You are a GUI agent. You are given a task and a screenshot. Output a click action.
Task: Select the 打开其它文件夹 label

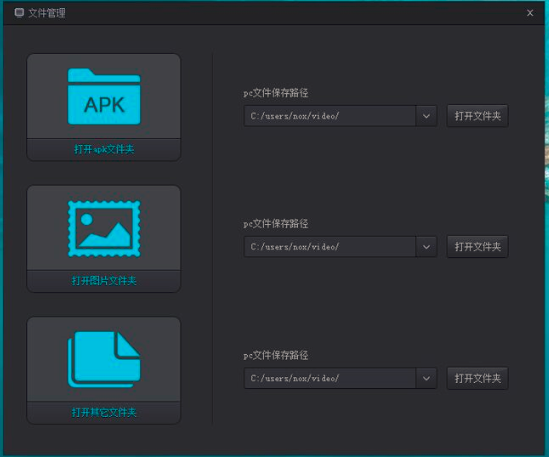104,412
